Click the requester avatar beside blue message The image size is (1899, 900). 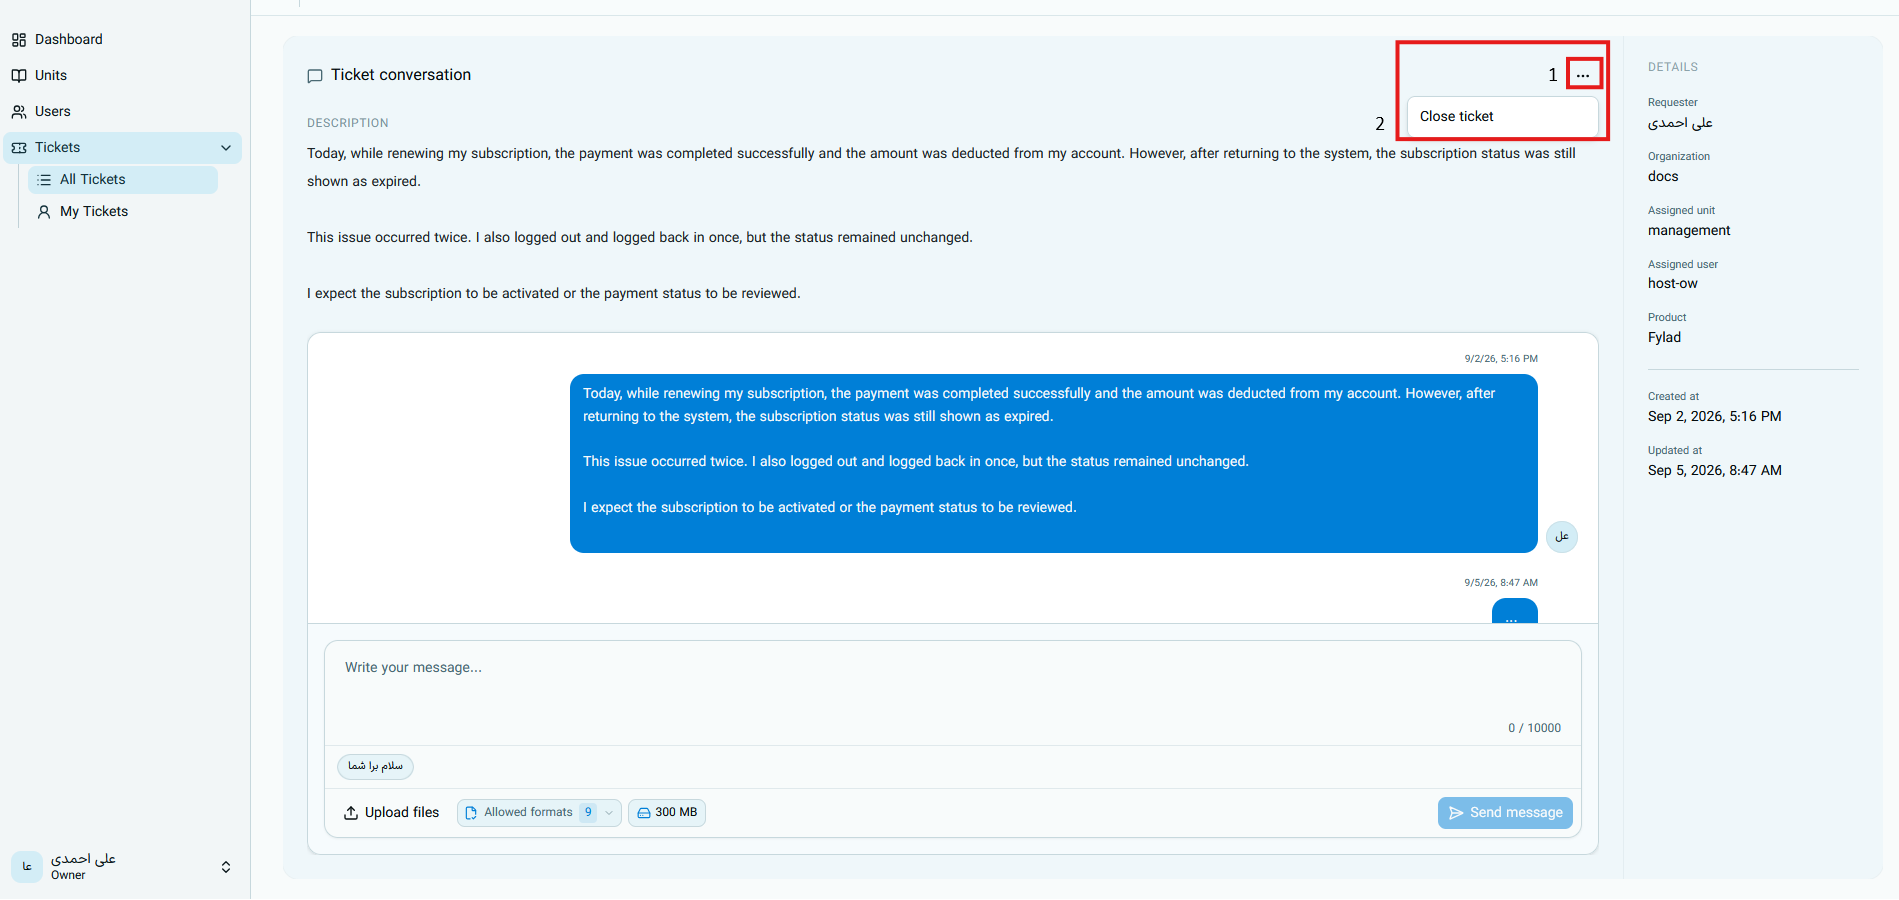click(1561, 537)
